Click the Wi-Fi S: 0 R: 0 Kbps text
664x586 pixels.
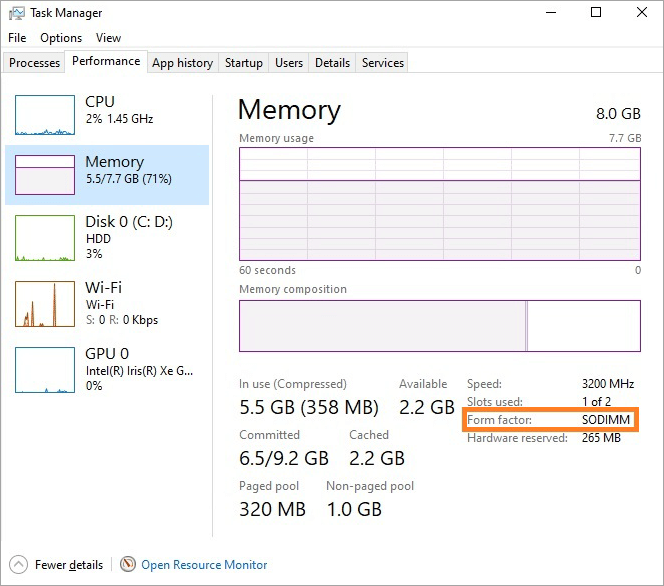pos(122,320)
